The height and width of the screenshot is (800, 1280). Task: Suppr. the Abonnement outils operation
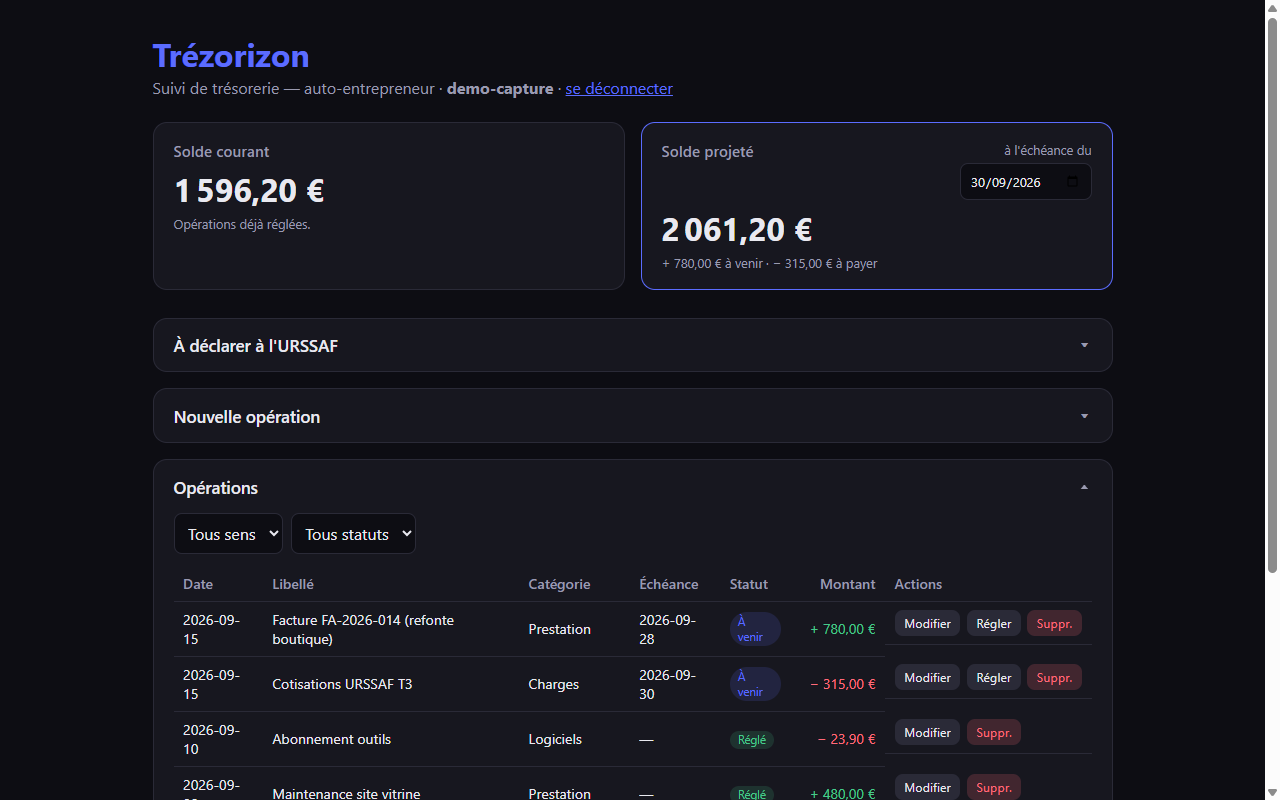(x=994, y=732)
